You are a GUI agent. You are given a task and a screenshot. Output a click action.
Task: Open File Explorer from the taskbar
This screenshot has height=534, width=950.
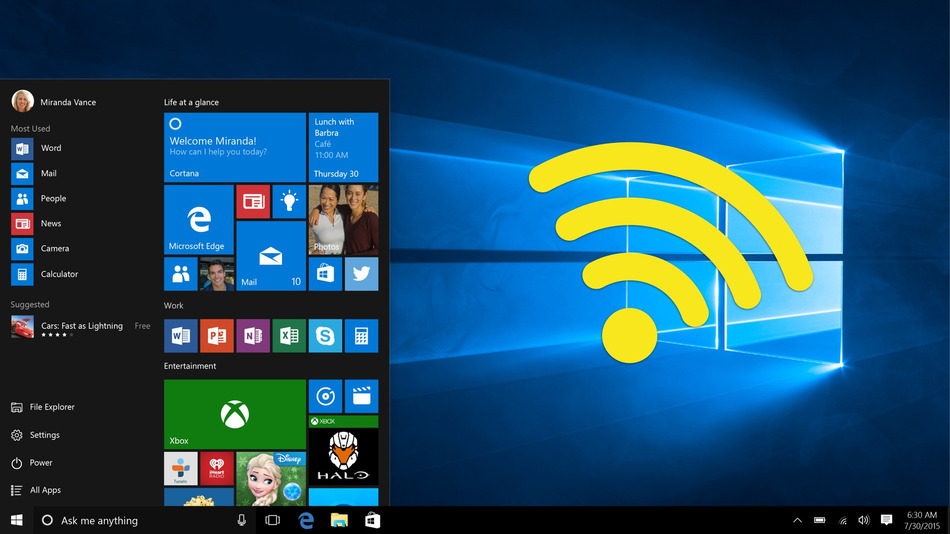coord(339,520)
